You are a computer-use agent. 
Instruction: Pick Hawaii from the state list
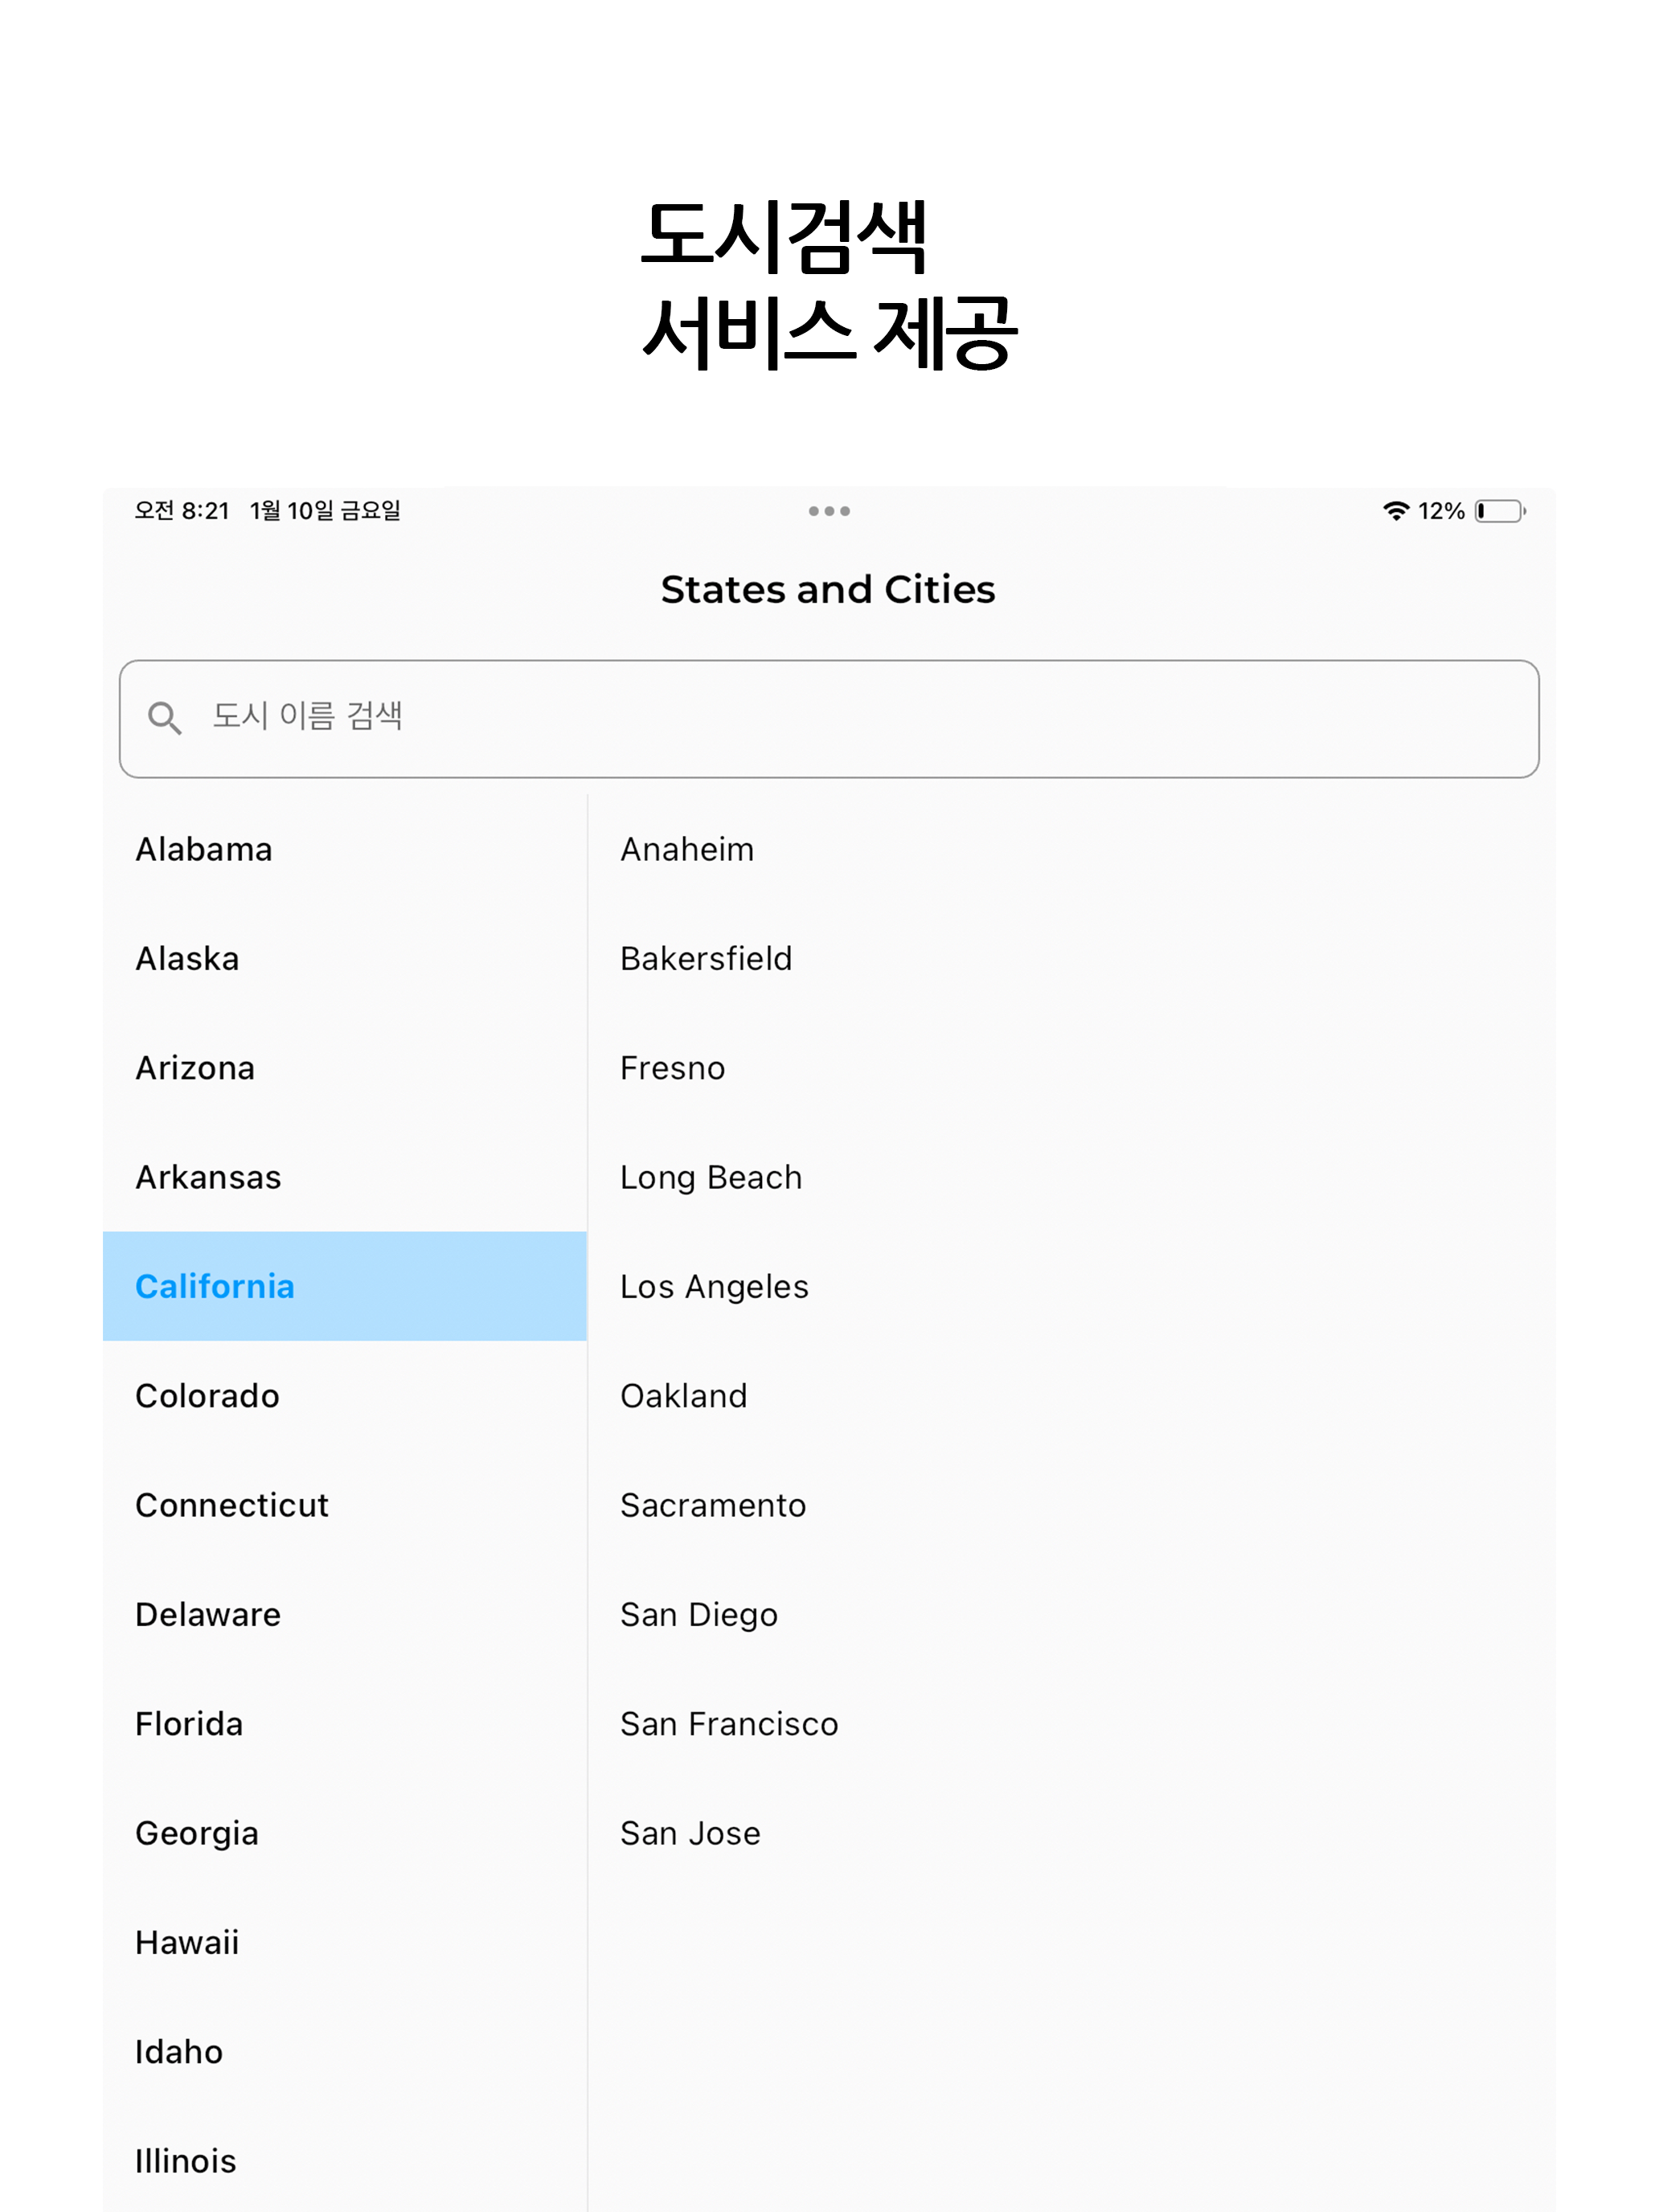point(345,1942)
